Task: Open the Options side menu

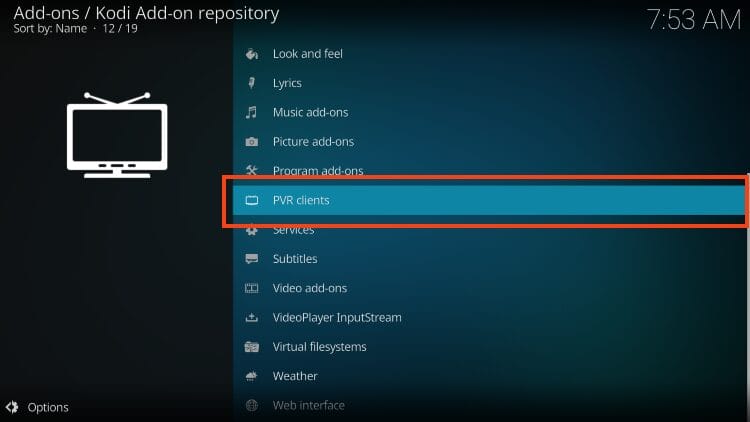Action: coord(48,407)
